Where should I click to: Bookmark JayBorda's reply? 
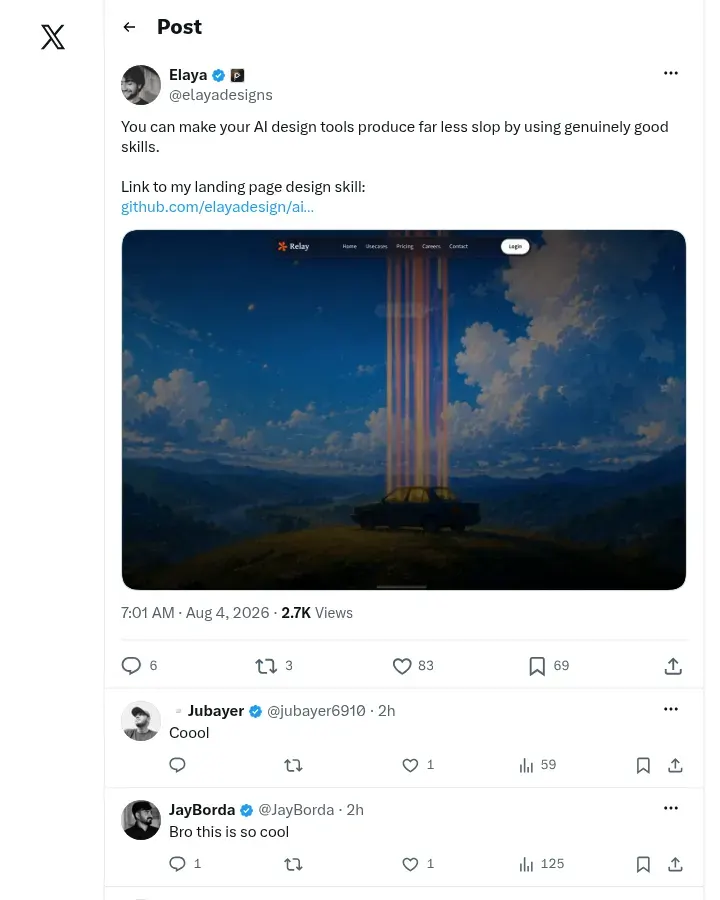(x=643, y=864)
